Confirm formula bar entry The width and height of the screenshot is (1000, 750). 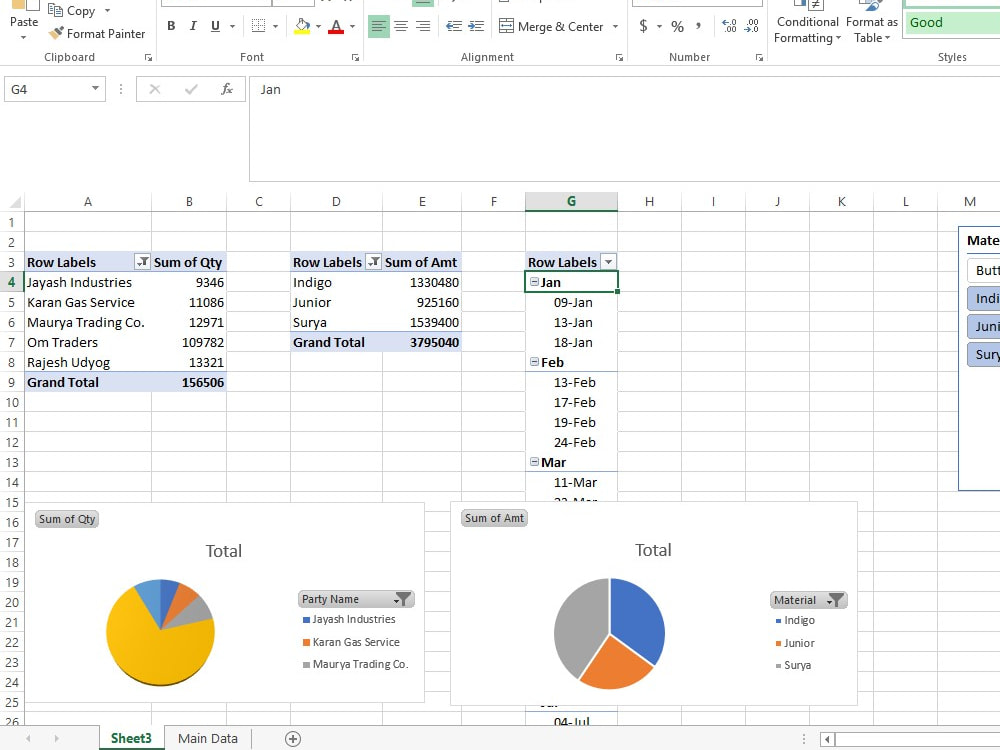191,89
